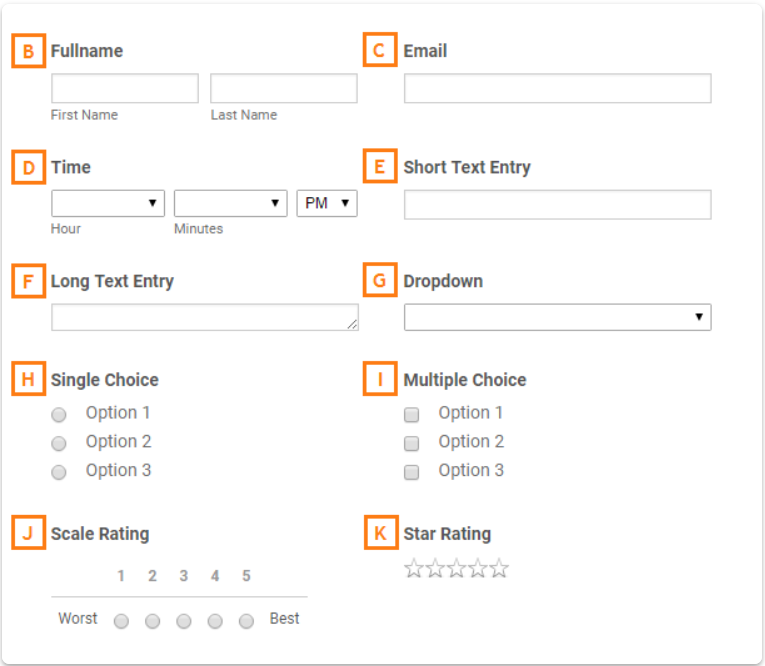
Task: Click inside the Long Text Entry textarea
Action: [204, 317]
